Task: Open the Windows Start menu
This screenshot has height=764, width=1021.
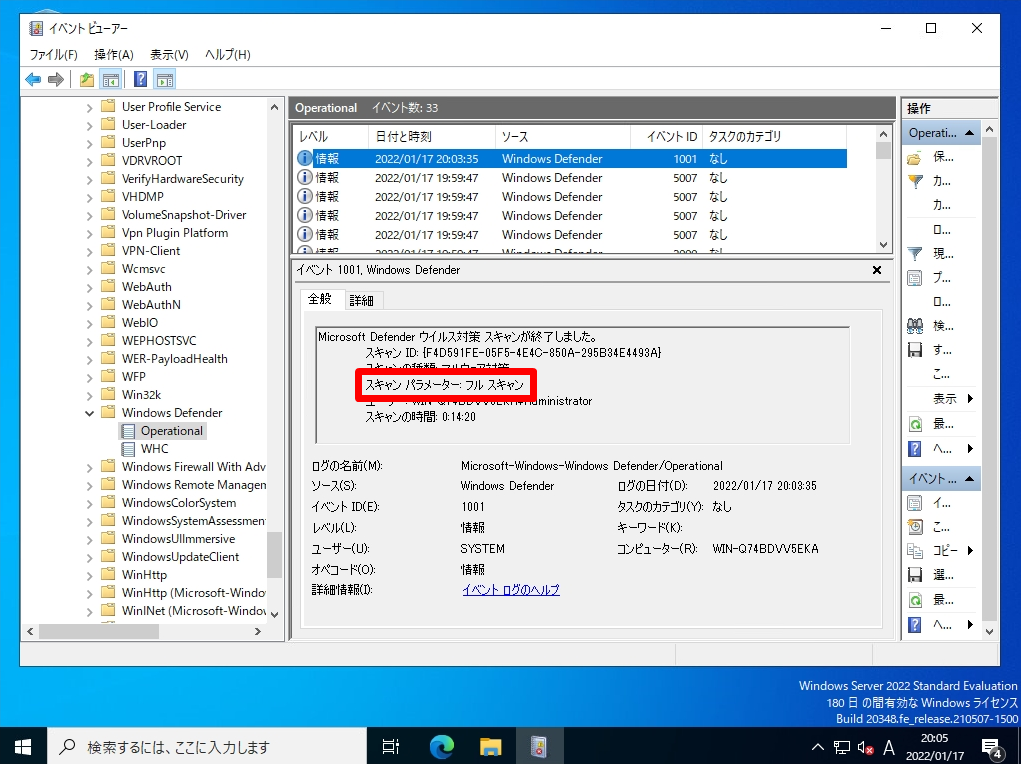Action: coord(23,746)
